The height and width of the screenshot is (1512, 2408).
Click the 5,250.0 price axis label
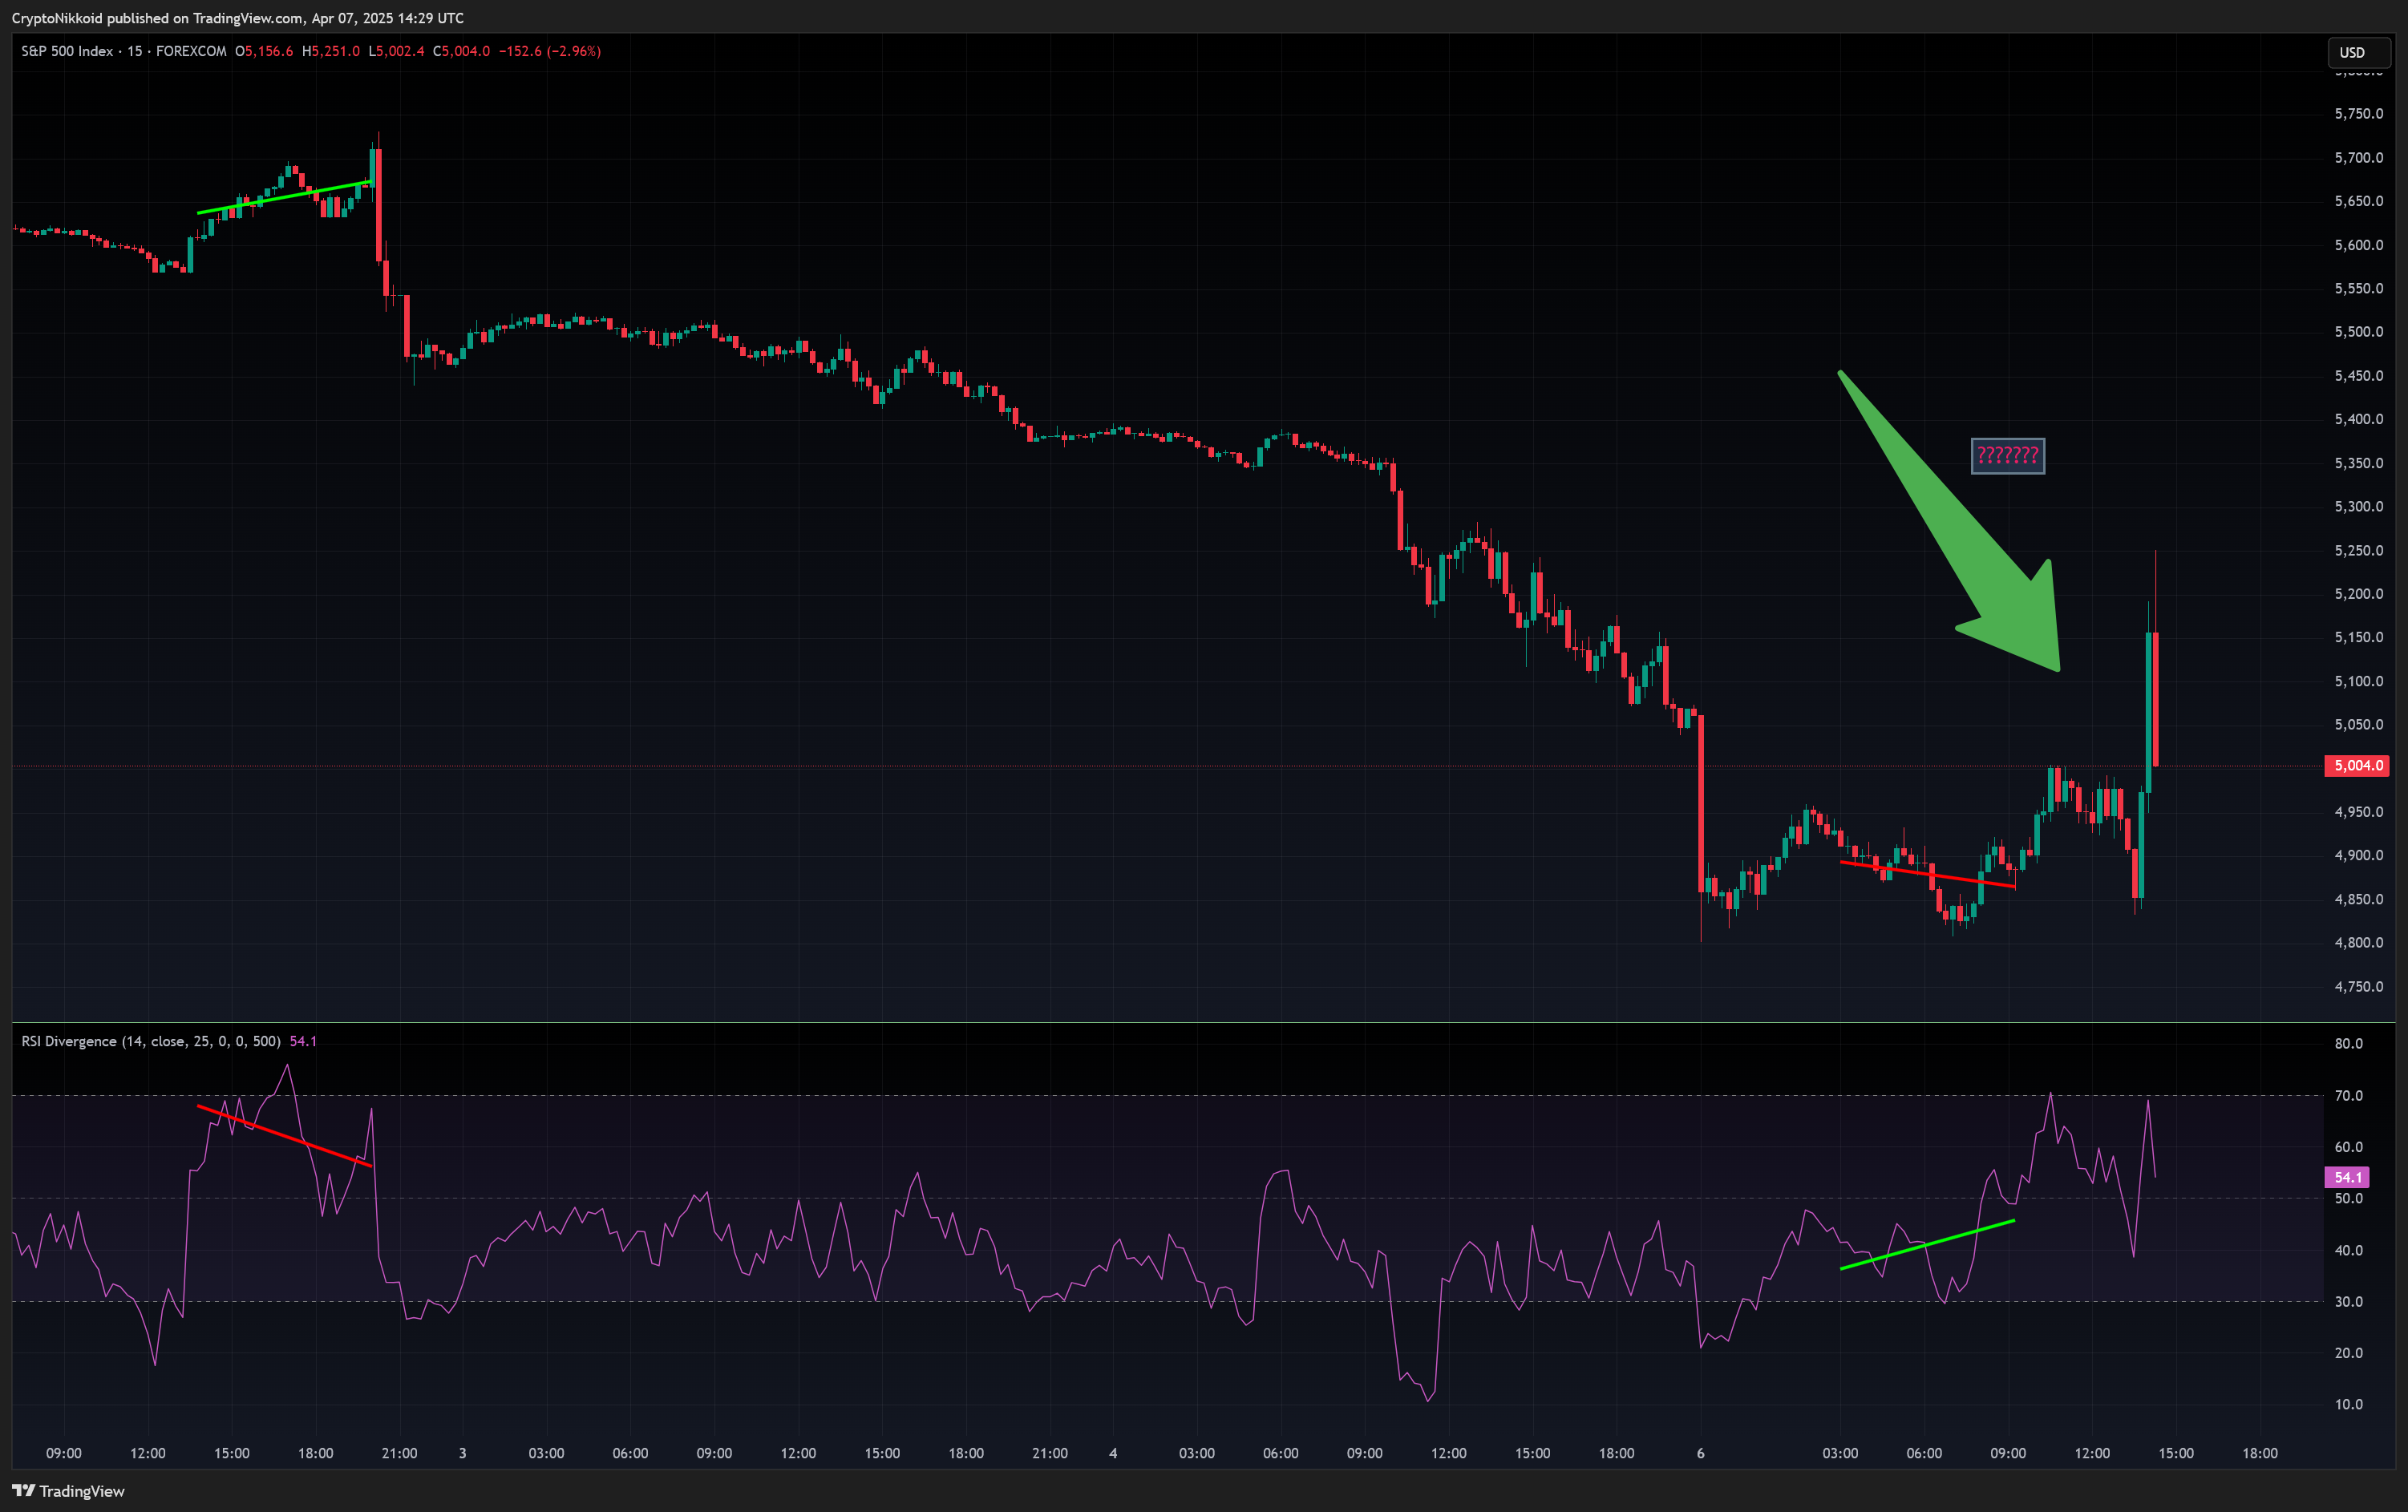[2359, 551]
